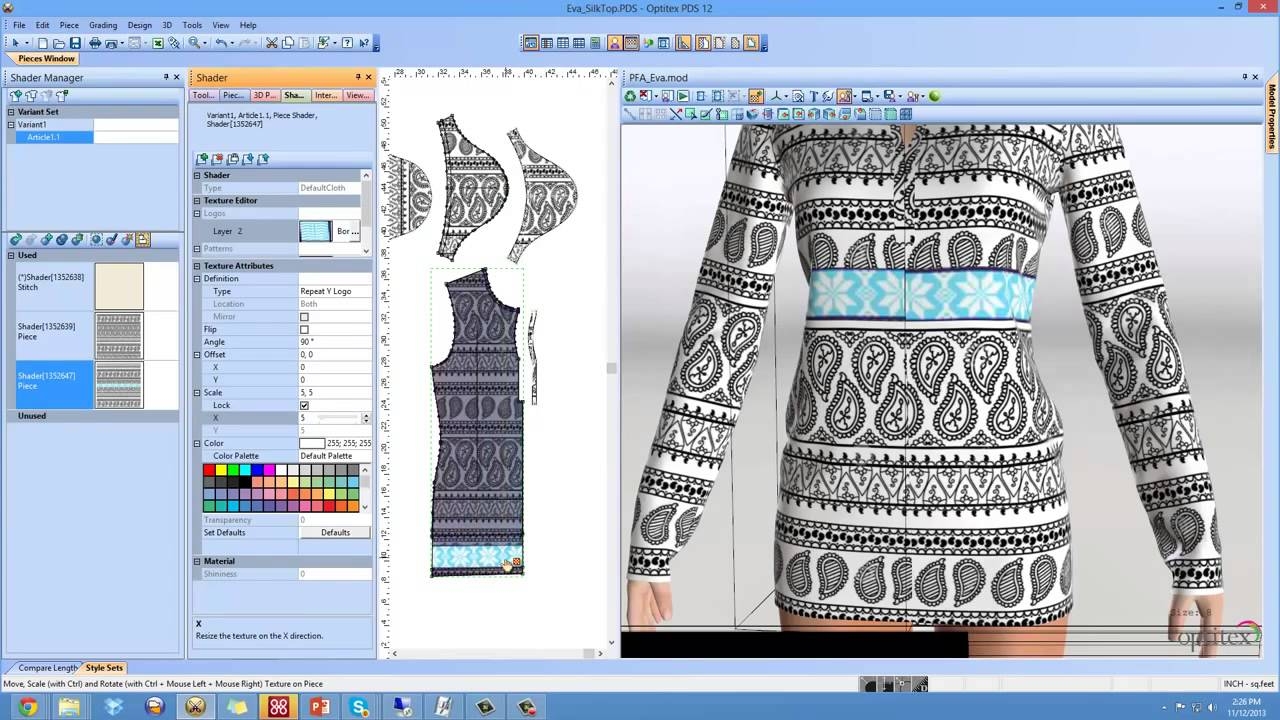
Task: Click the Zoom magnifier icon in the toolbar
Action: tap(193, 43)
